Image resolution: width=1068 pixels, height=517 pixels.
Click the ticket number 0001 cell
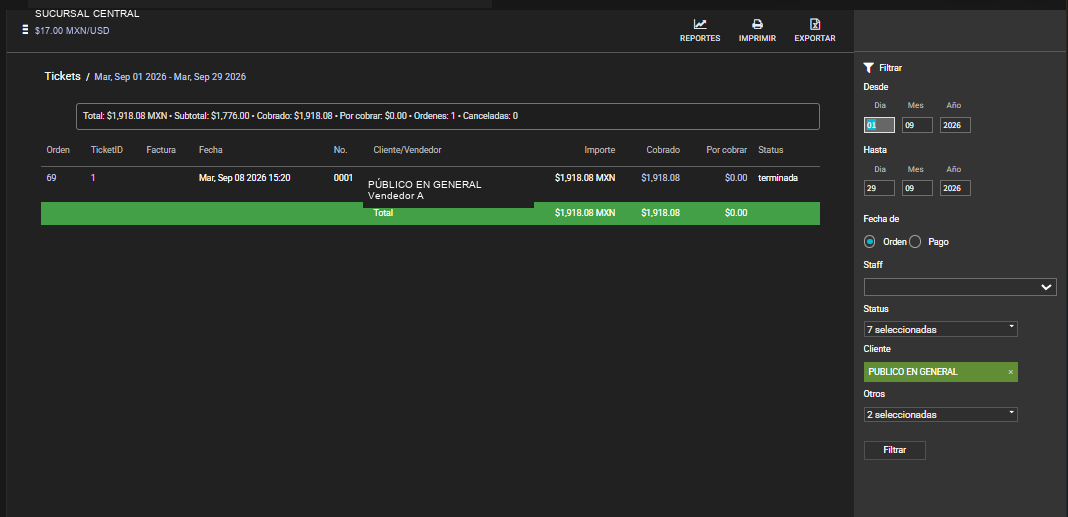click(x=343, y=178)
